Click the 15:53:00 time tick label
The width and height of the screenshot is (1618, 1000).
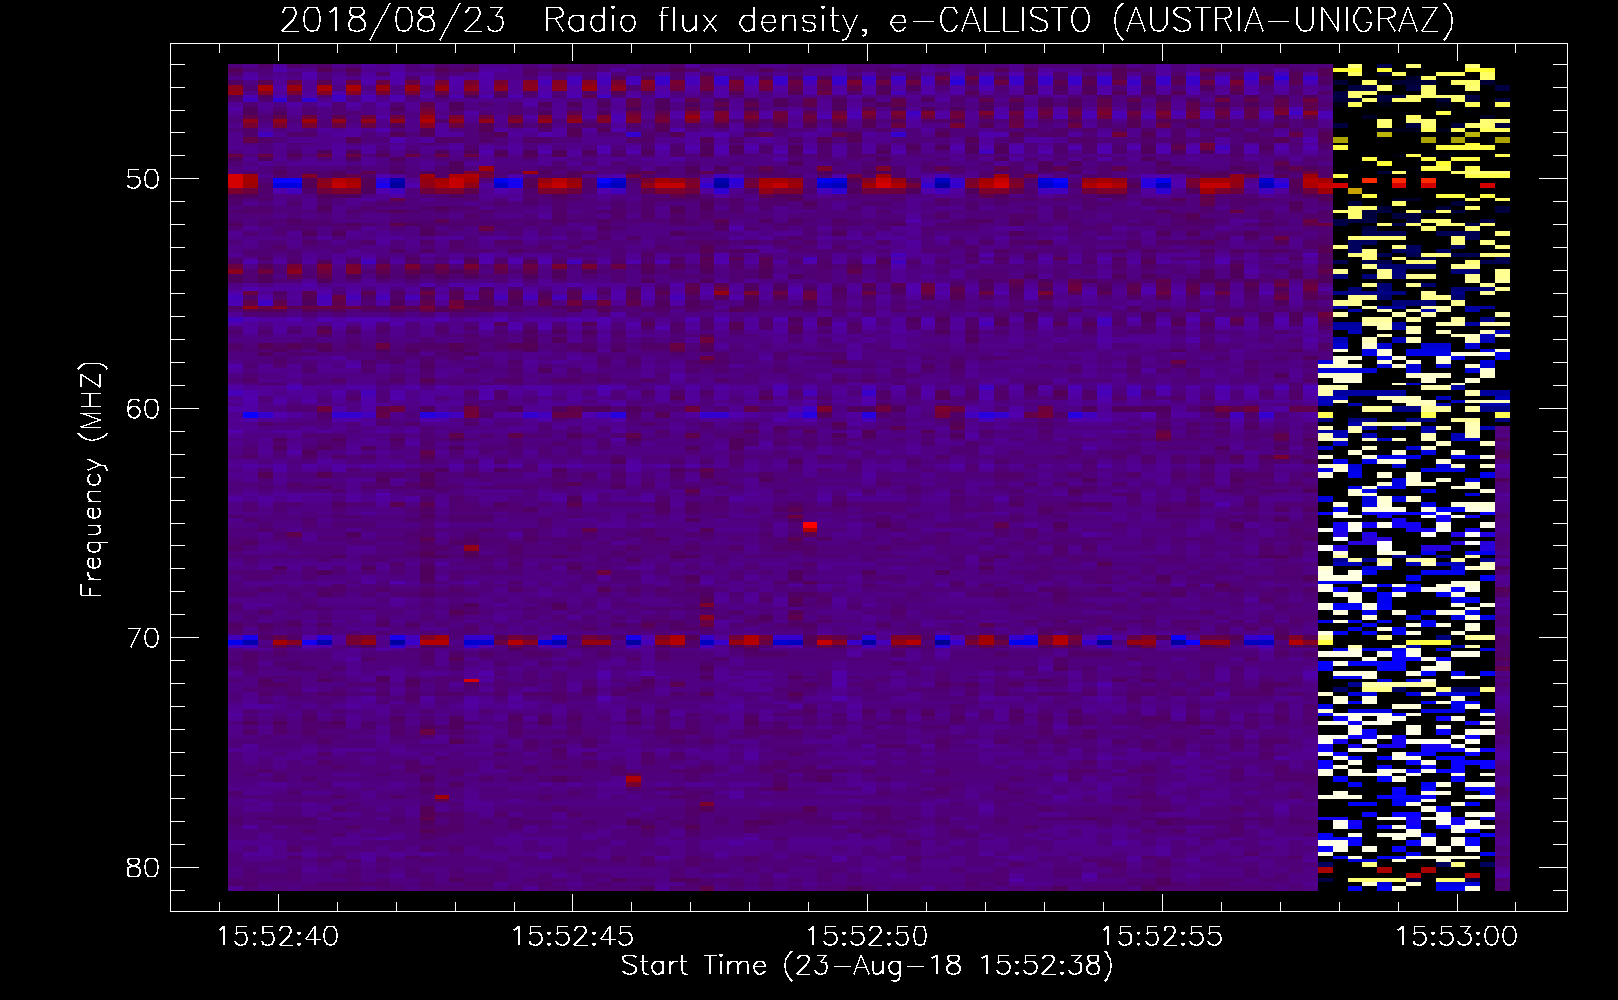point(1458,937)
